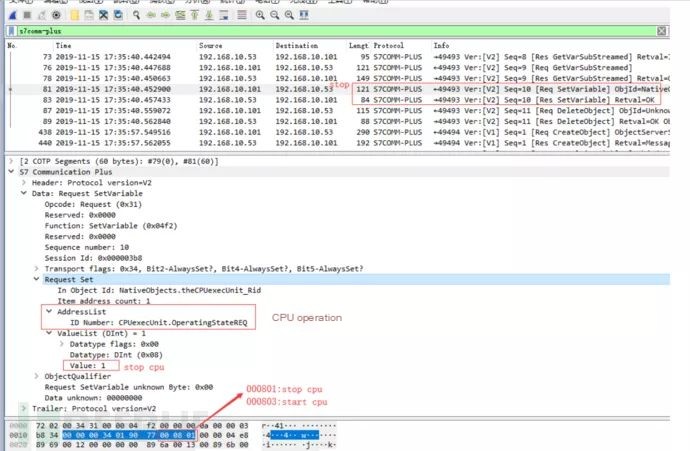The image size is (690, 451).
Task: Sort by the Source column header
Action: point(210,45)
